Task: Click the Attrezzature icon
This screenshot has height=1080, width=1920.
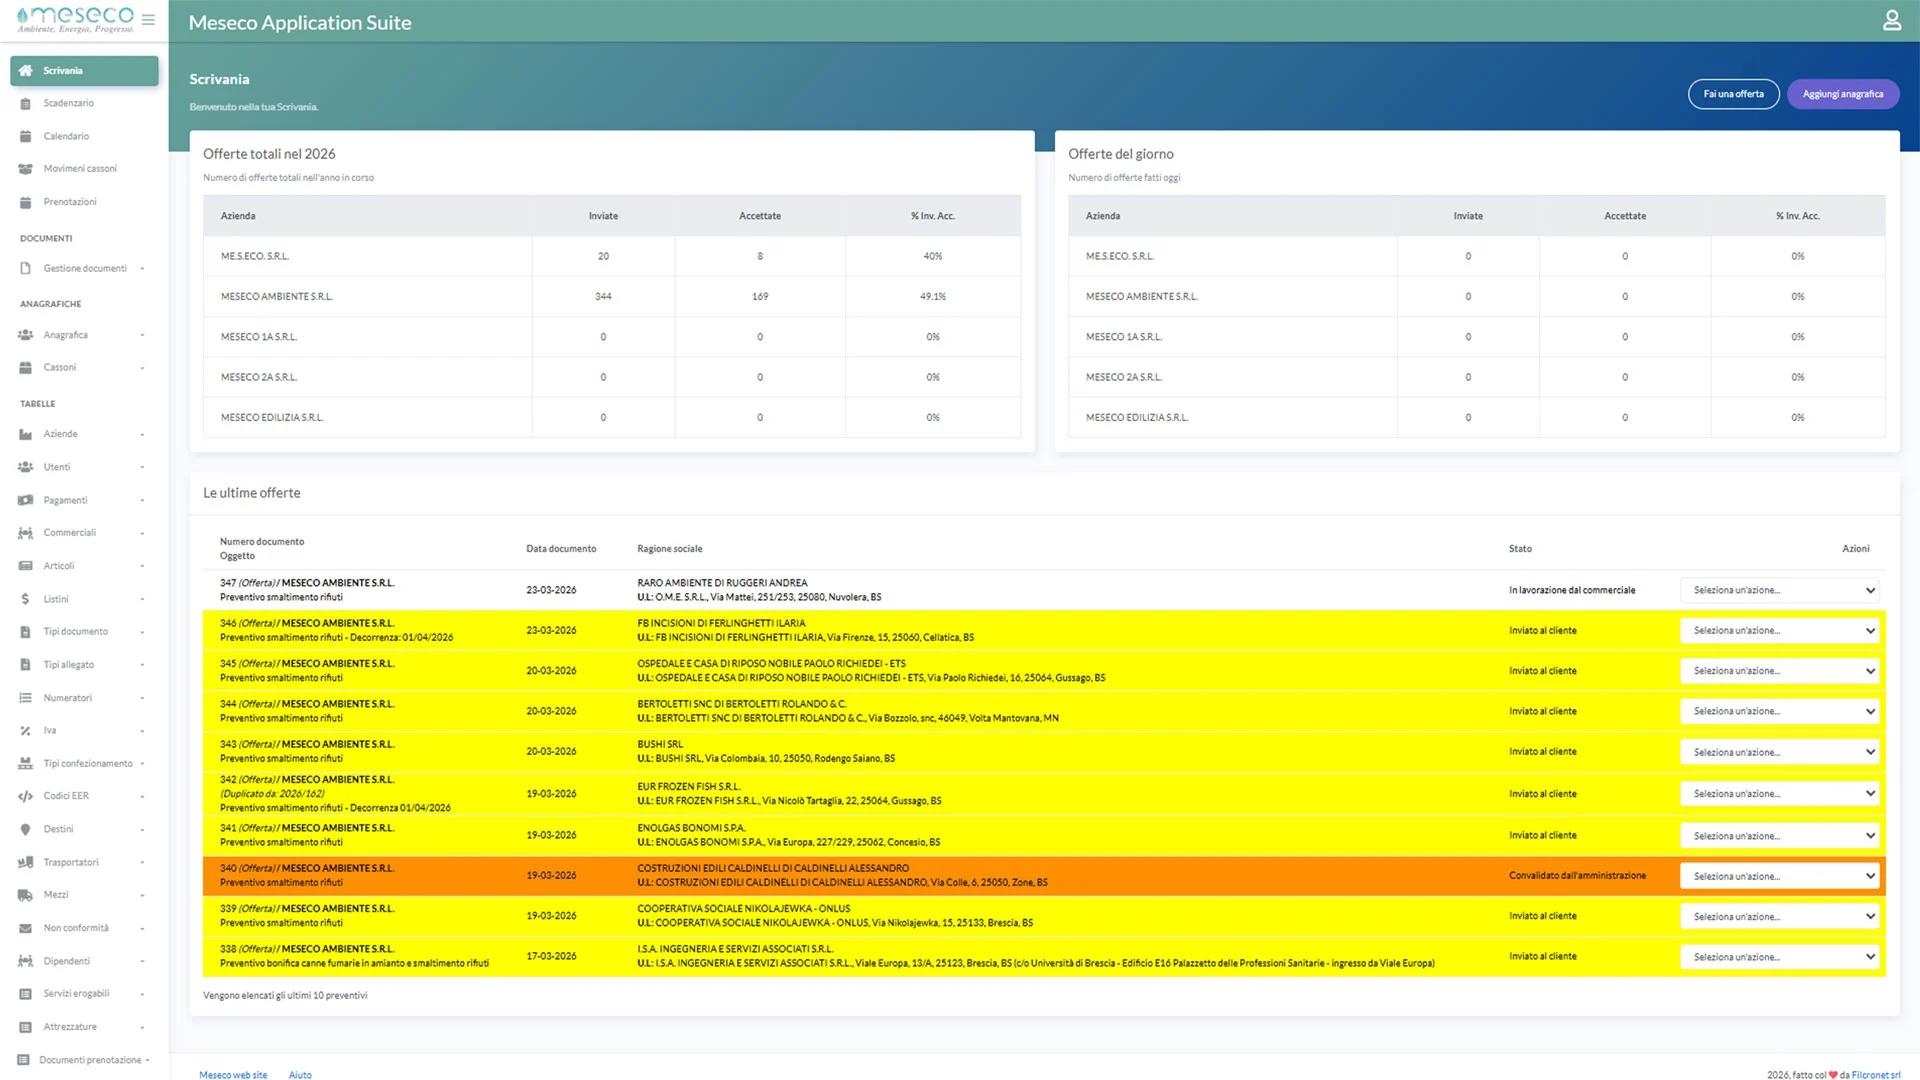Action: (26, 1027)
